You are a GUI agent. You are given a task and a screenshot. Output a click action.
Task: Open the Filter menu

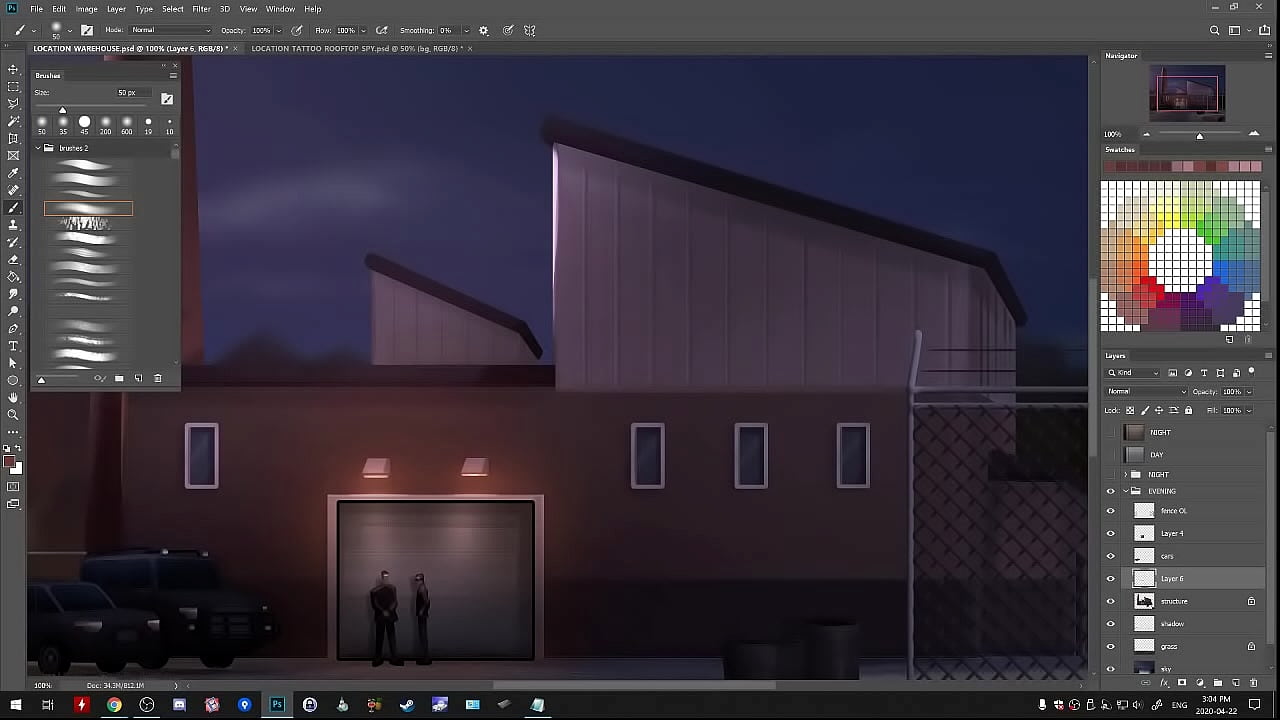click(x=201, y=9)
